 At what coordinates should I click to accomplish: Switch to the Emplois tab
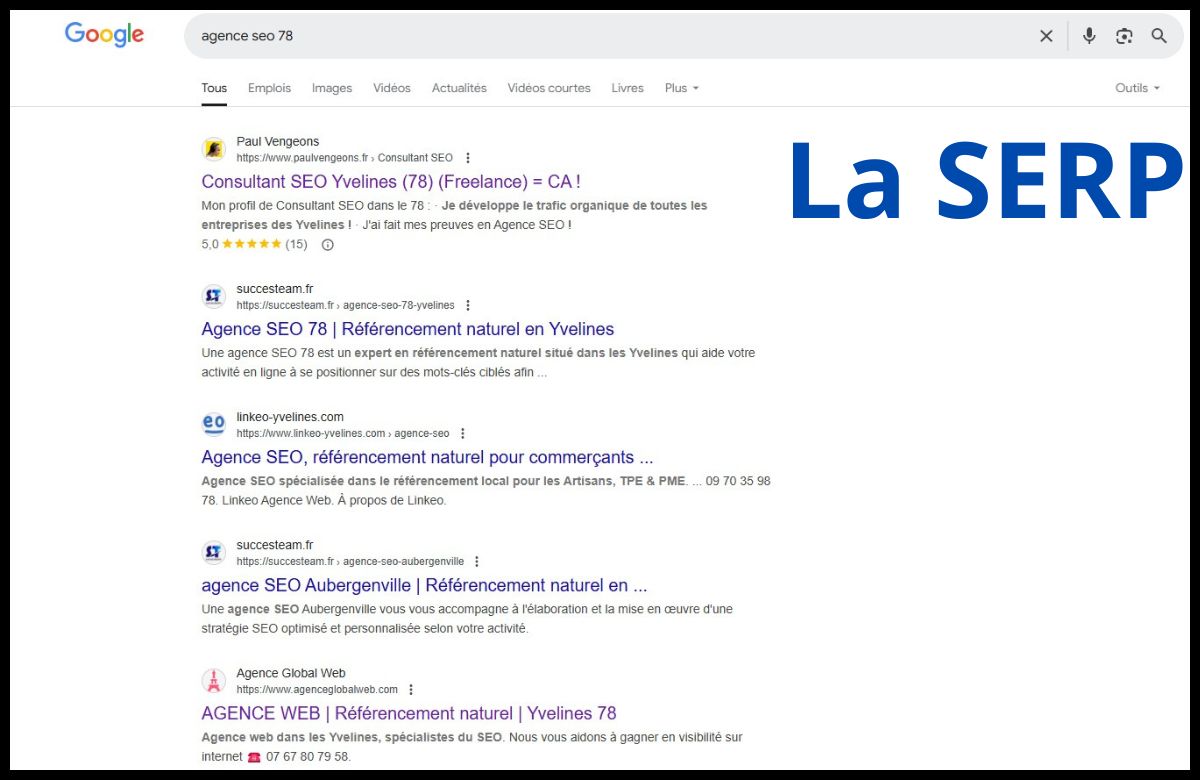pyautogui.click(x=269, y=88)
